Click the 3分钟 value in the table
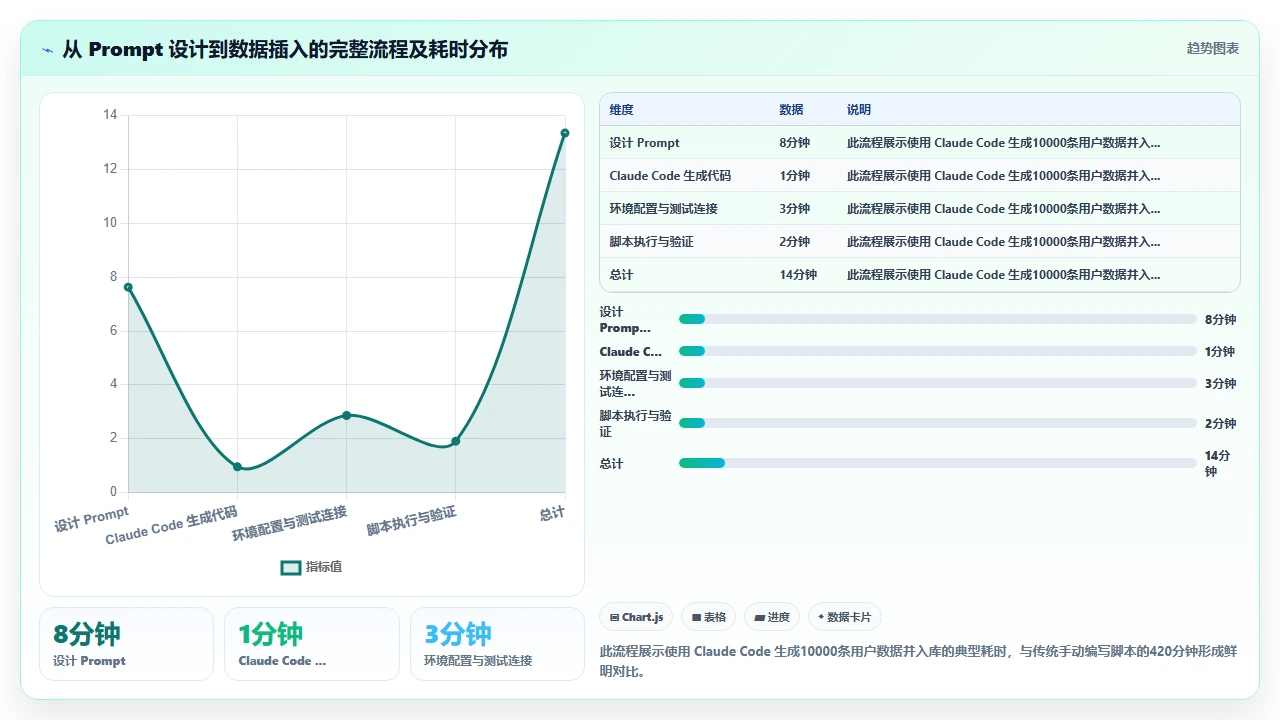The image size is (1280, 720). [x=795, y=209]
